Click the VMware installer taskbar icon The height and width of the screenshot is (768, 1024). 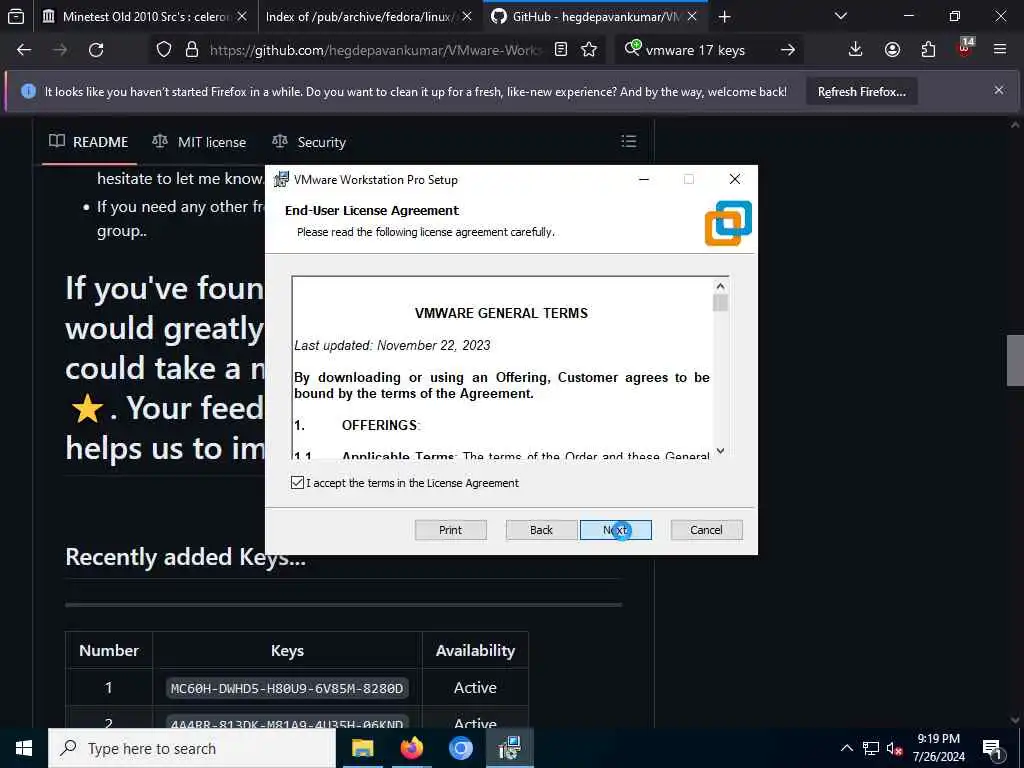(x=509, y=748)
